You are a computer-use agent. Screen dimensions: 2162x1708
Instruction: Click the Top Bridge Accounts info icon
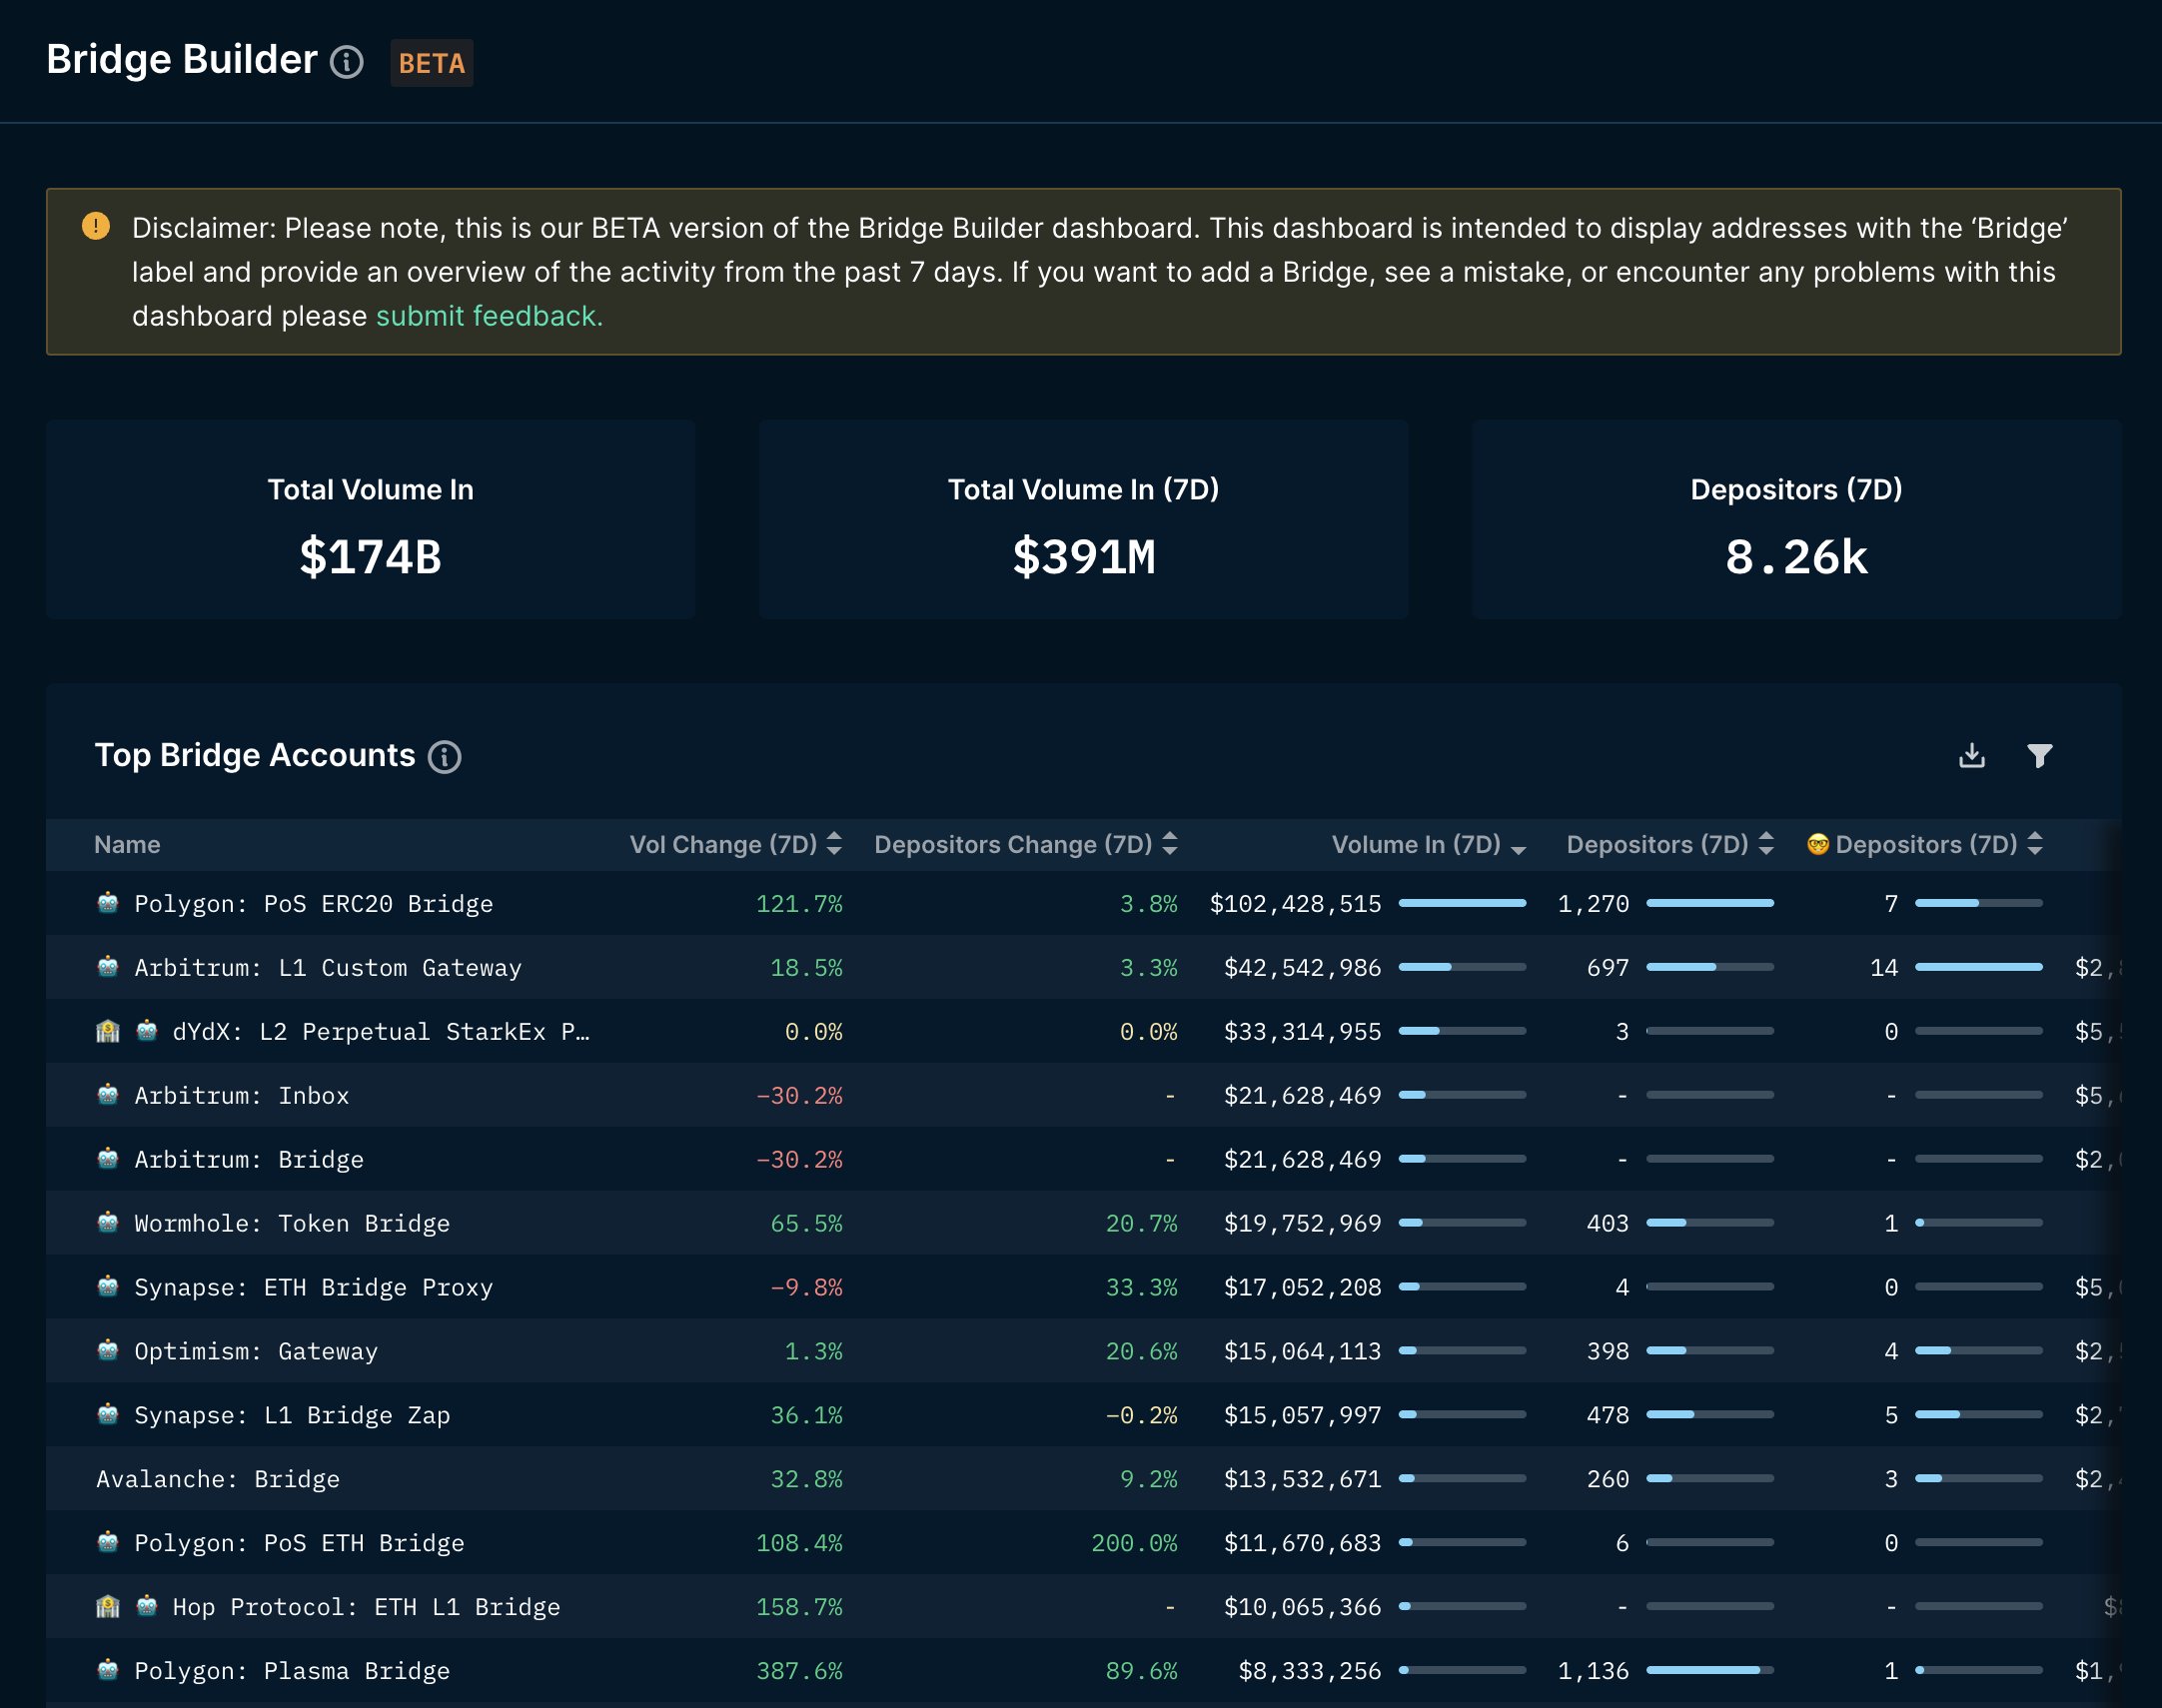pyautogui.click(x=445, y=757)
